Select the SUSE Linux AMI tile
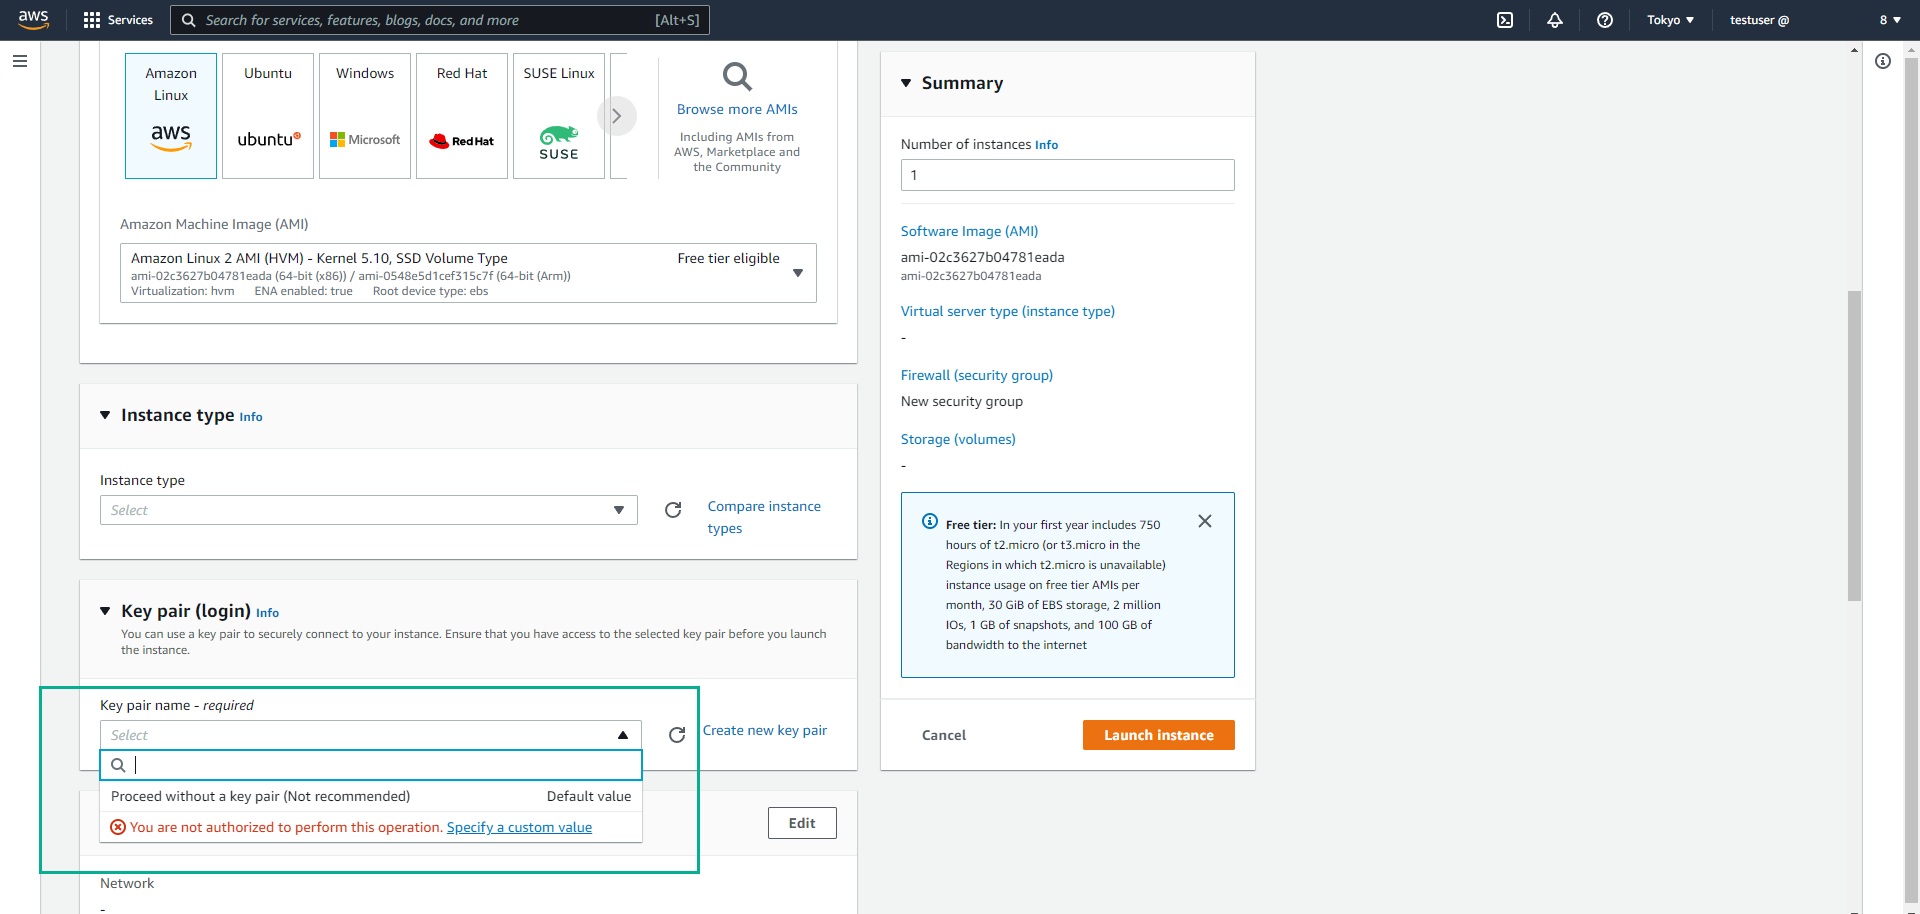 (559, 116)
